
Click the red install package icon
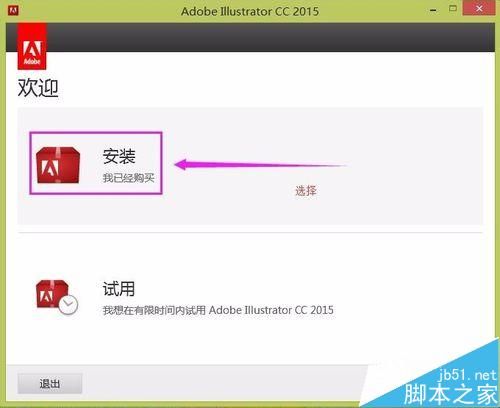(58, 164)
